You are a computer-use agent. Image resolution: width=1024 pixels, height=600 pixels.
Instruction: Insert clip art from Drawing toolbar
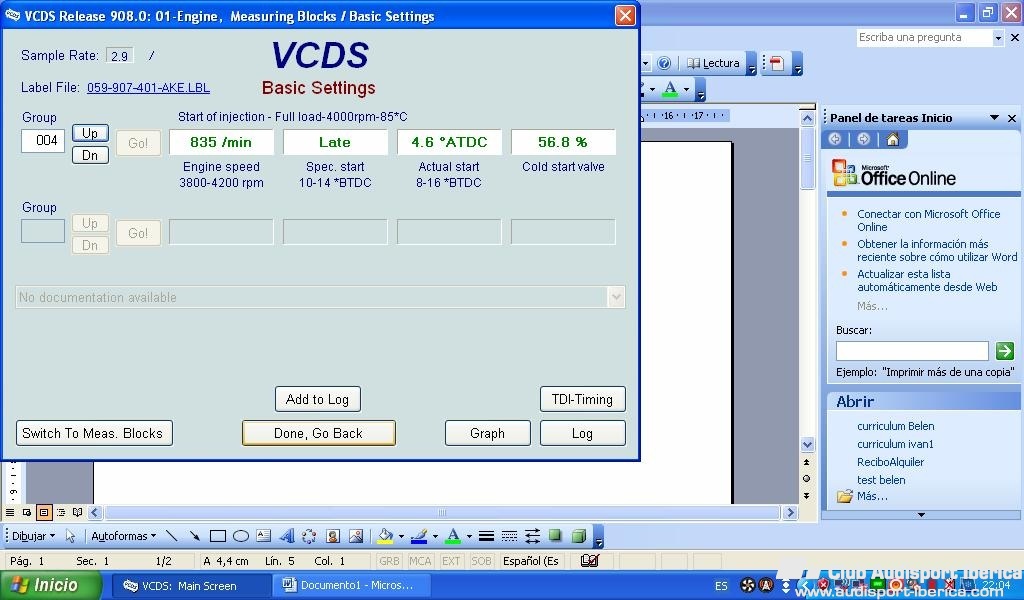(332, 536)
